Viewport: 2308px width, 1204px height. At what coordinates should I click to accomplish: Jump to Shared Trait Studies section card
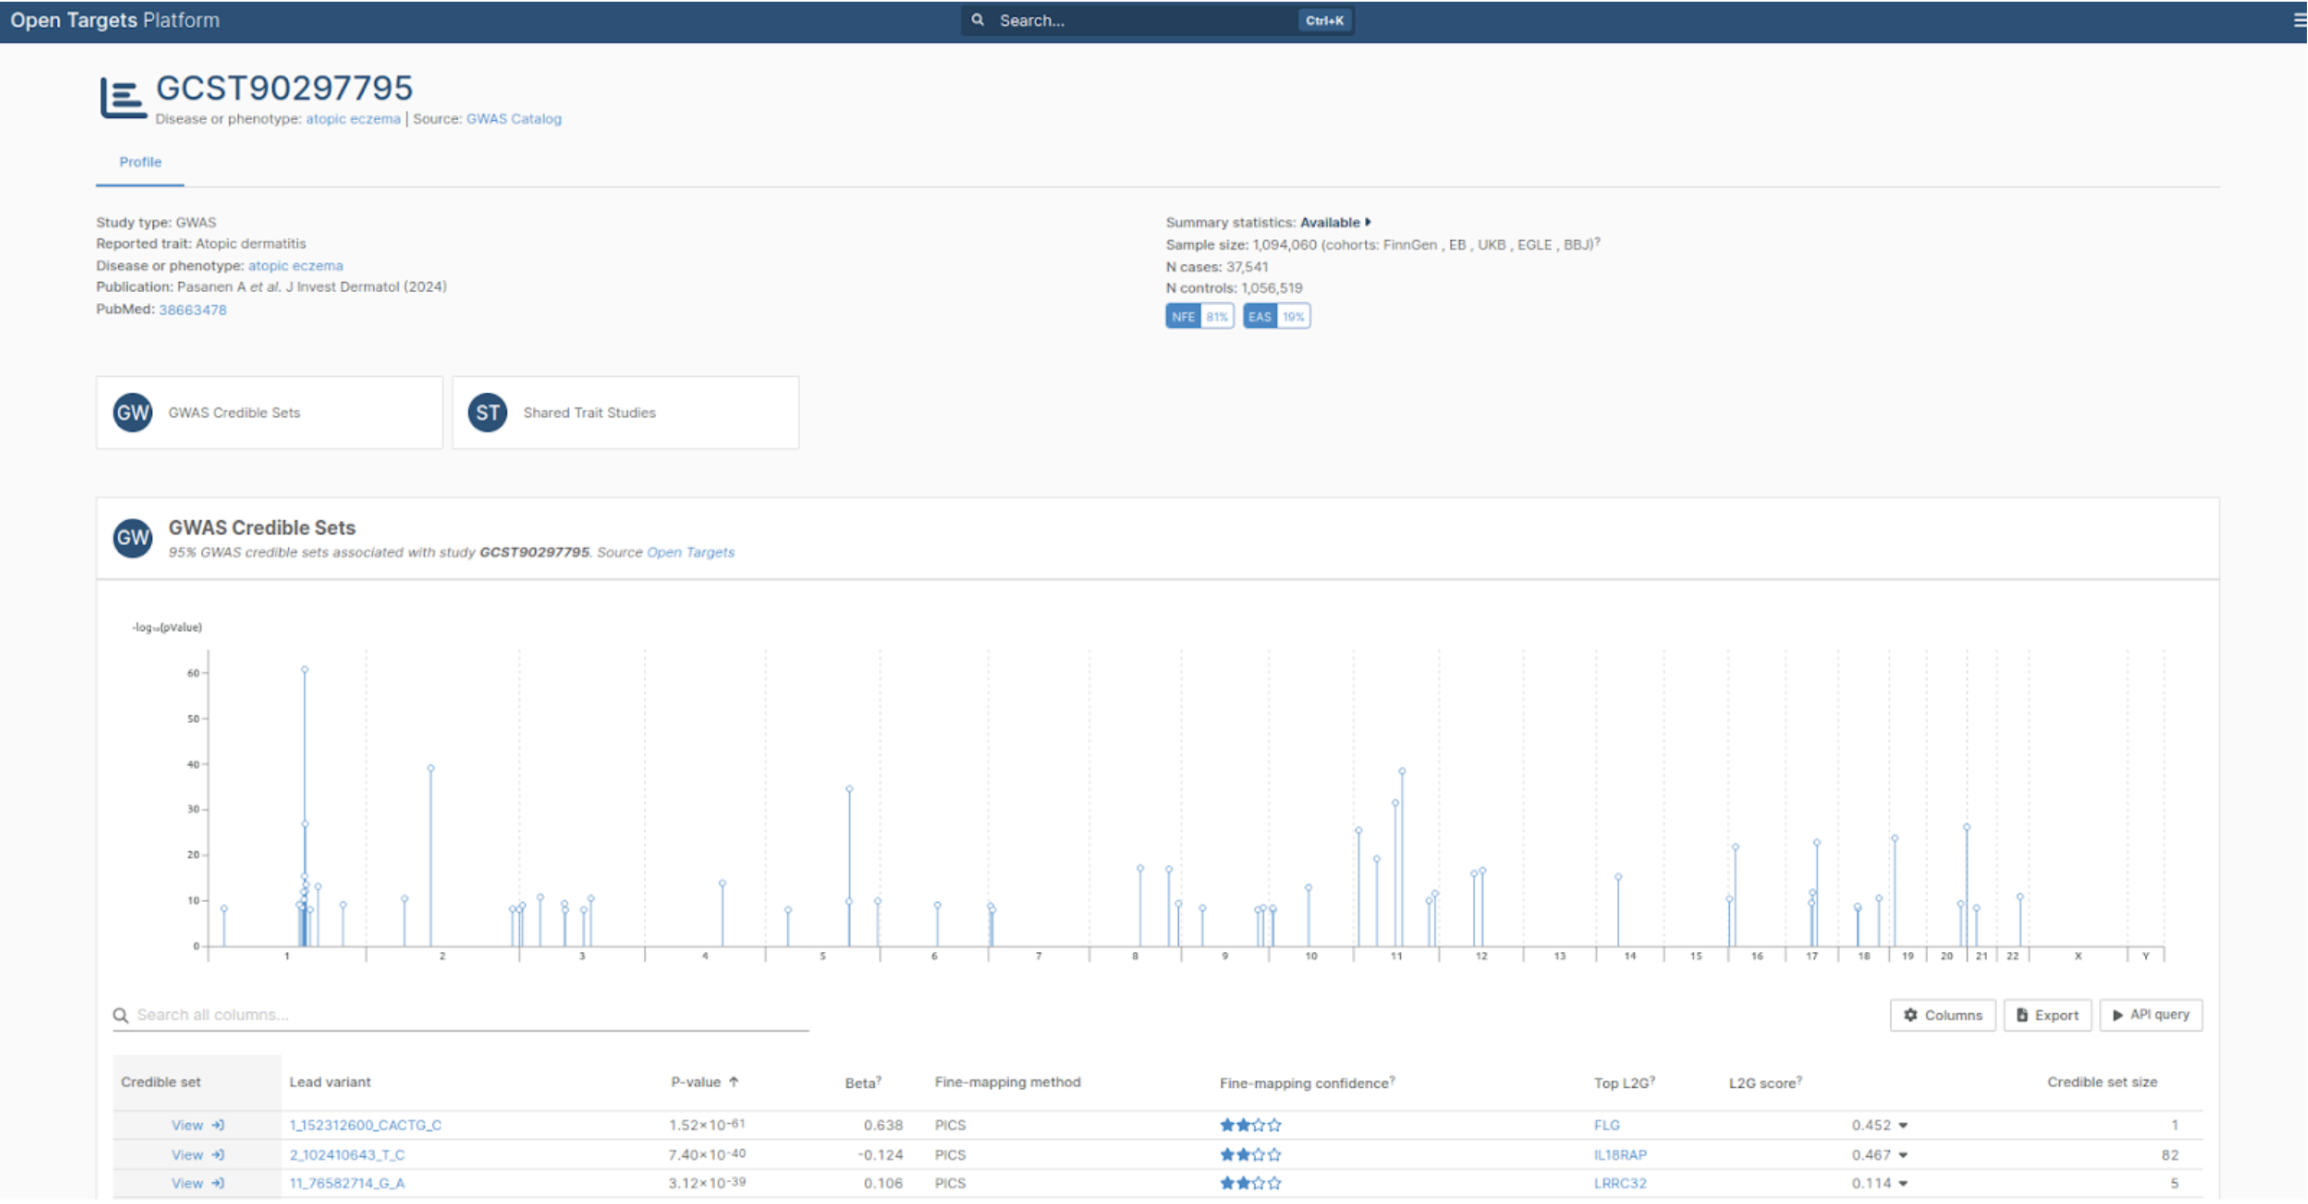coord(625,412)
